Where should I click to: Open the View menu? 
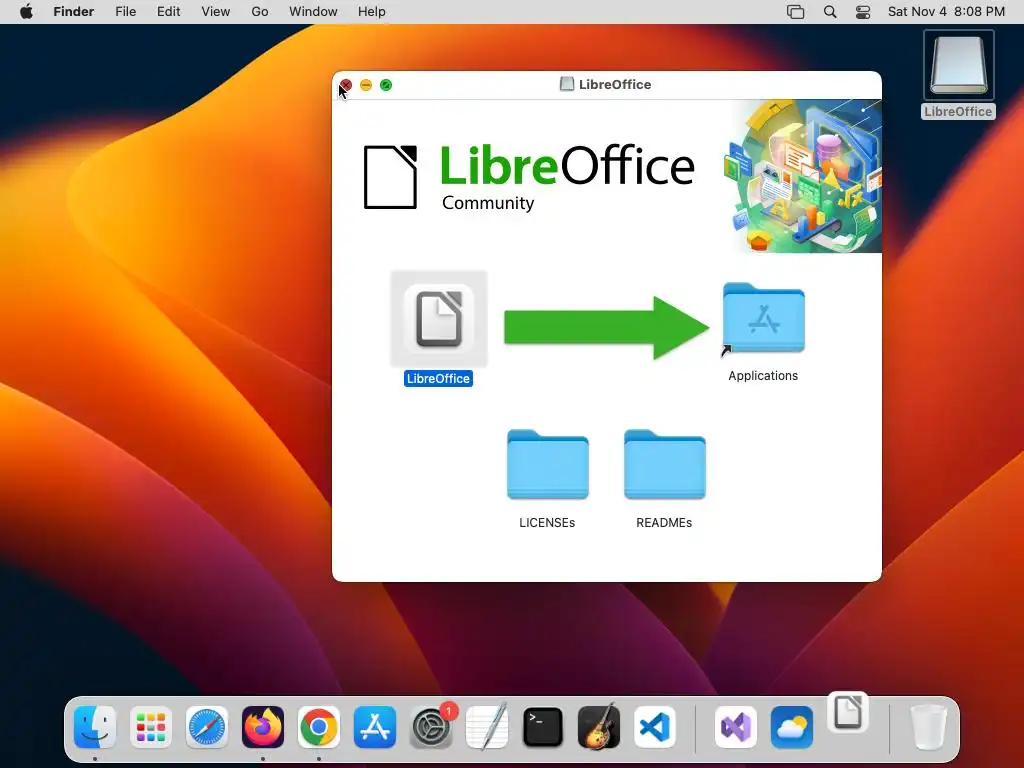coord(216,12)
